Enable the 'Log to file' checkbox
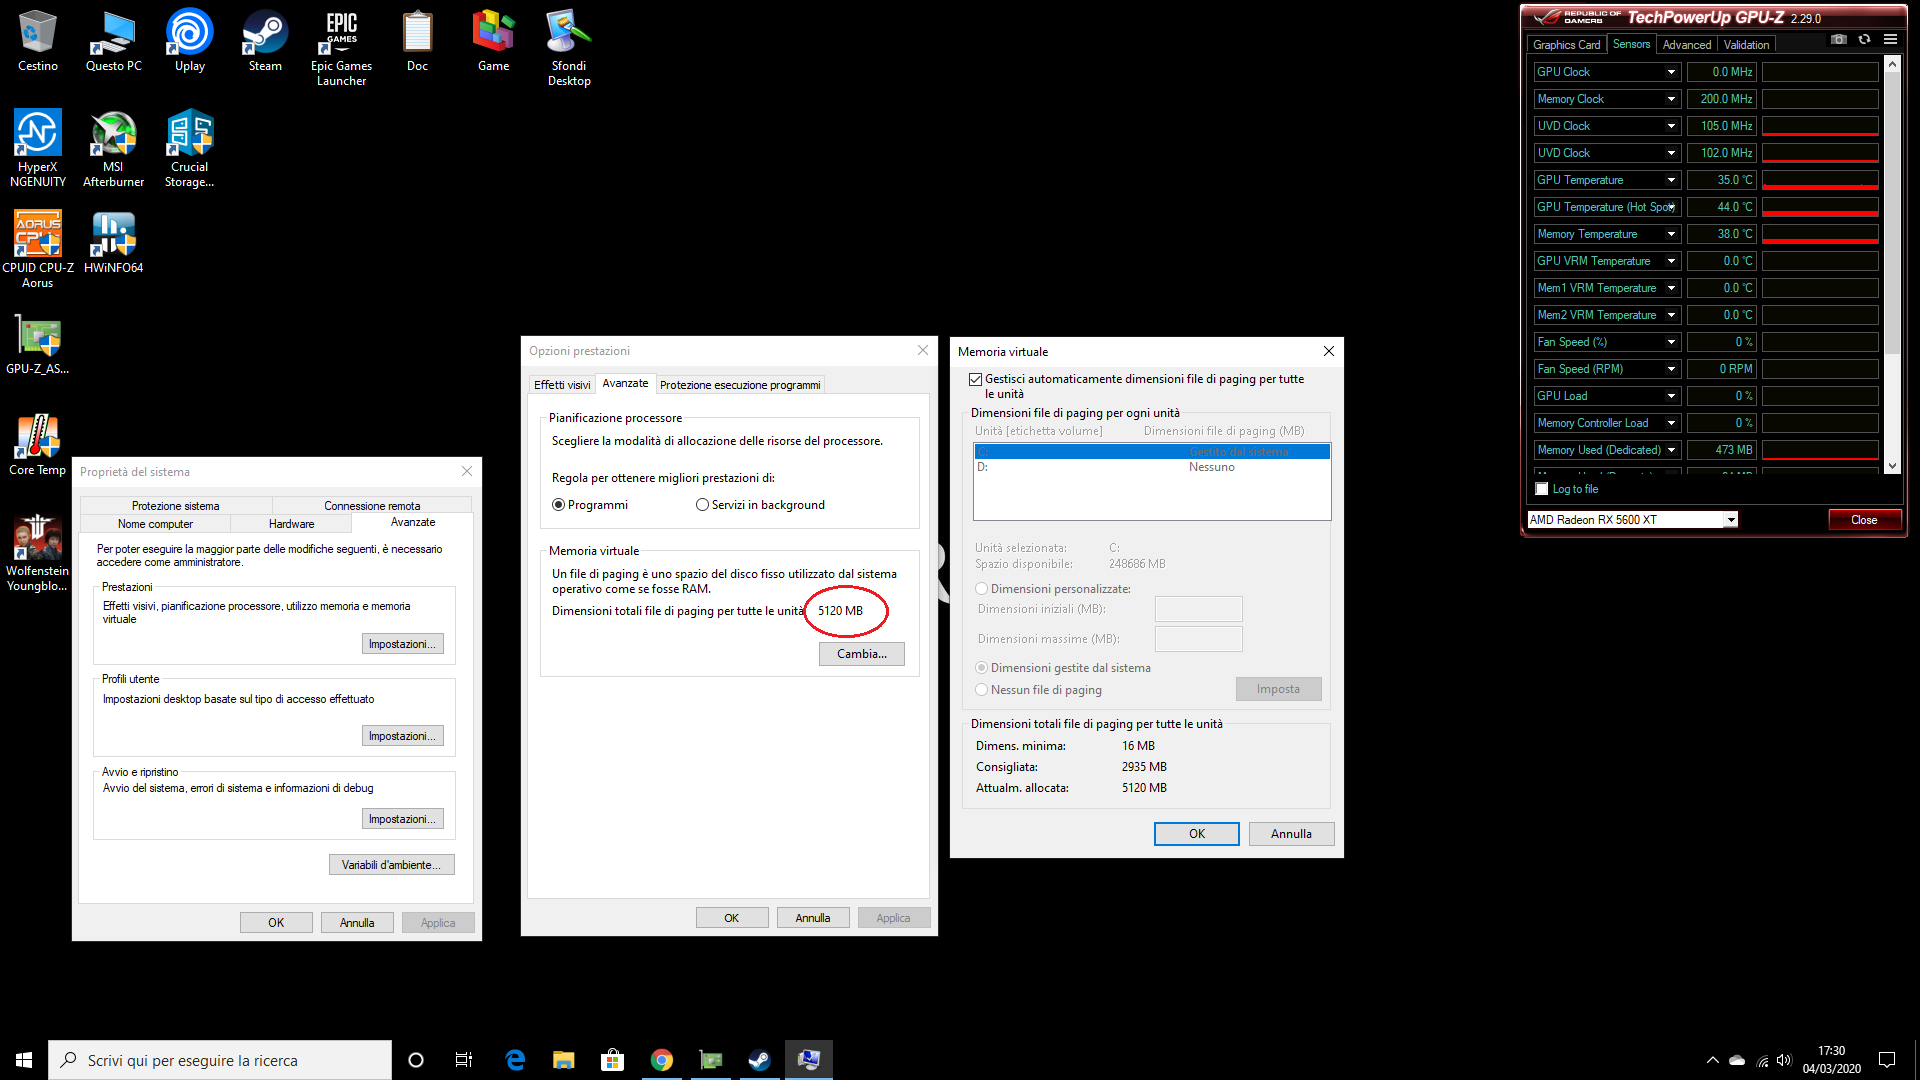Screen dimensions: 1920x1080 (x=1542, y=489)
